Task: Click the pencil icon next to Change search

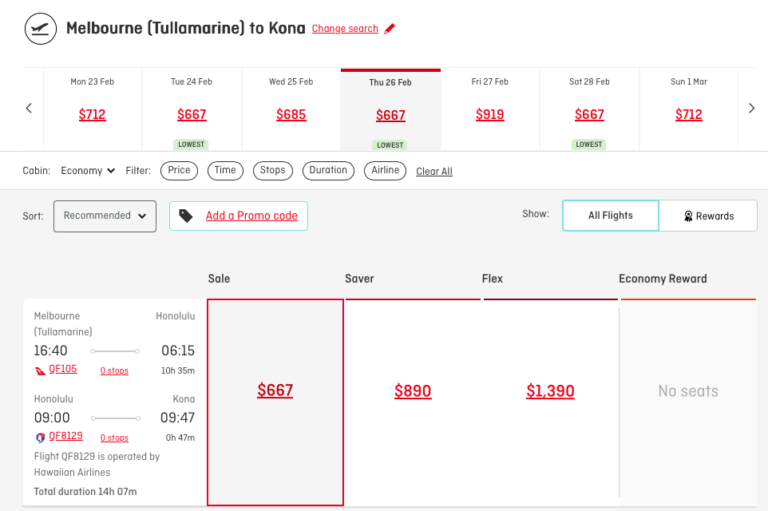Action: click(x=390, y=29)
